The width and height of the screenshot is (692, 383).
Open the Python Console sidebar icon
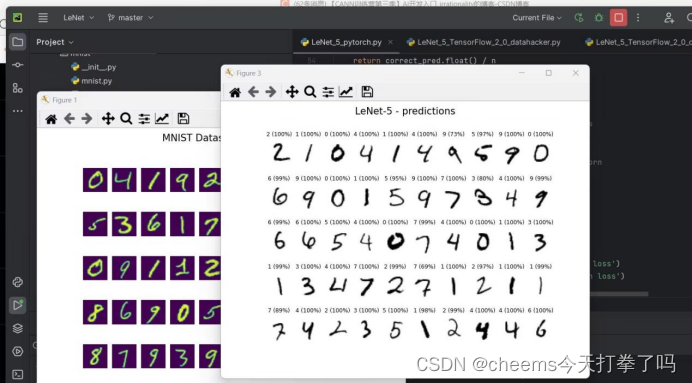coord(18,282)
